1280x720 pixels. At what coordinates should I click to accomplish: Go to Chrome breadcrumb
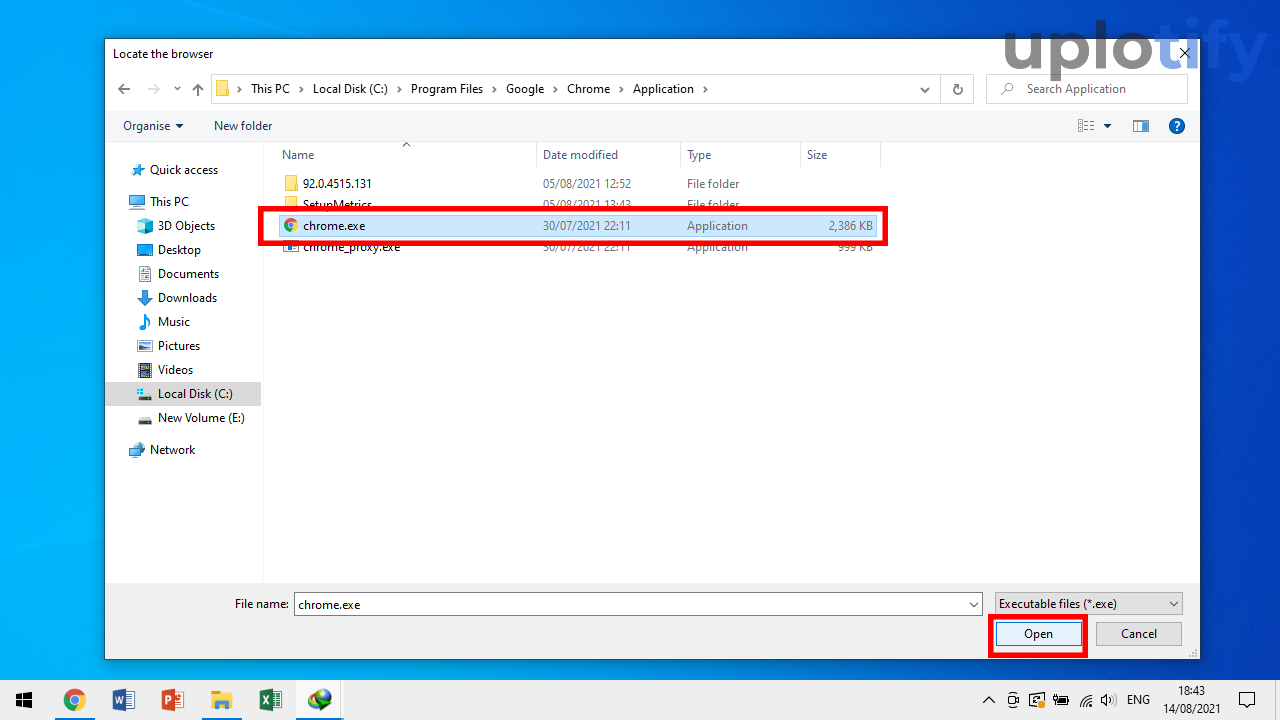point(588,89)
